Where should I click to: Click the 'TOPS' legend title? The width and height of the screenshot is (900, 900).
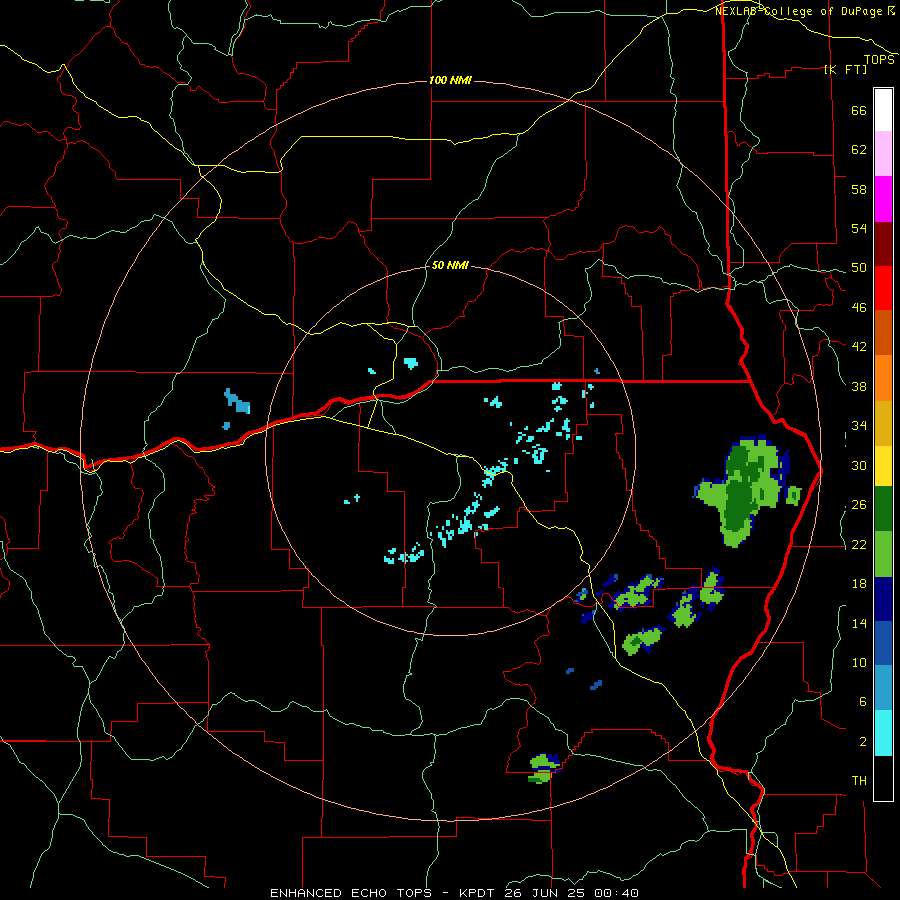click(879, 60)
